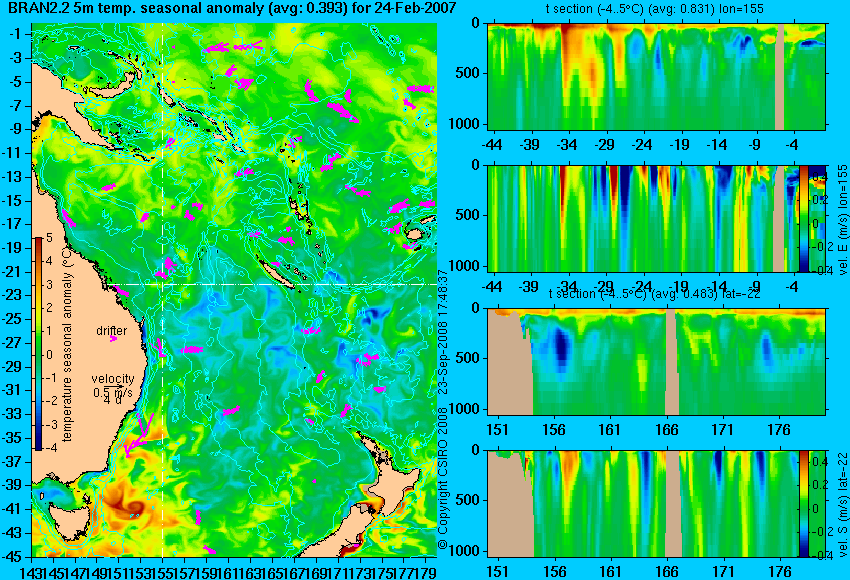This screenshot has height=580, width=850.
Task: Click the "-45" latitude label on the map axis
Action: coord(12,557)
